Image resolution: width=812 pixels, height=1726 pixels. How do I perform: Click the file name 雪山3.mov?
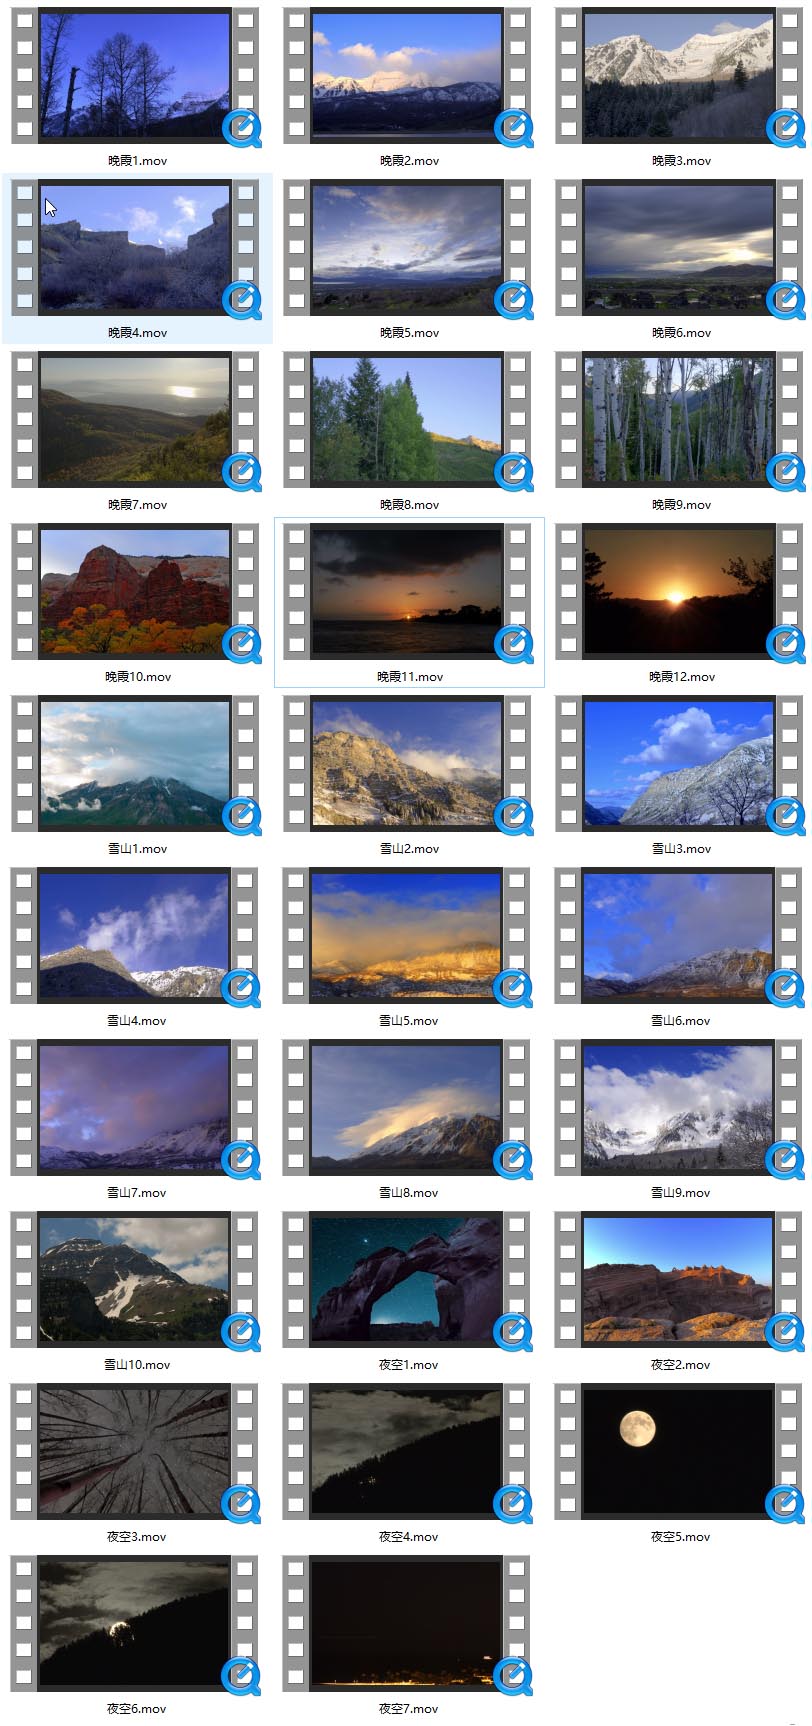tap(682, 849)
